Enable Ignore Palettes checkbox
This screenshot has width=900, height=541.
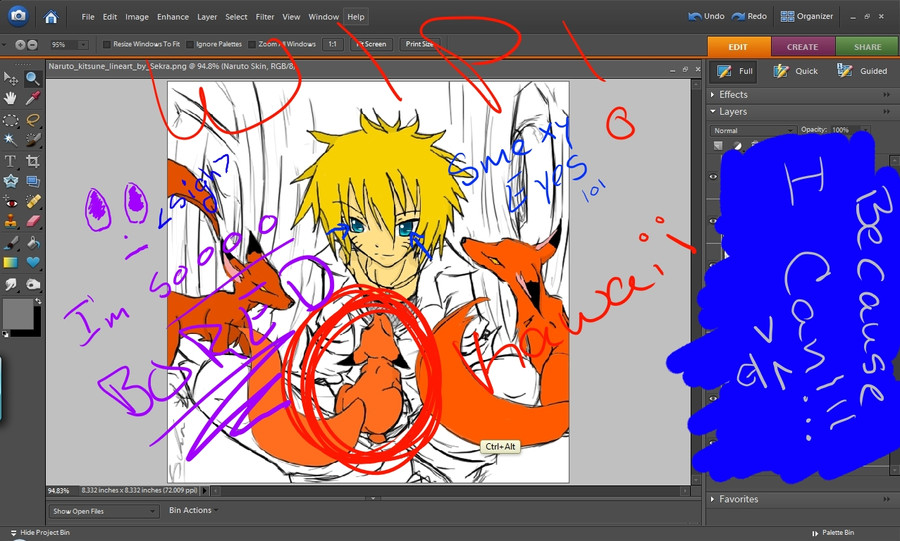(x=189, y=44)
